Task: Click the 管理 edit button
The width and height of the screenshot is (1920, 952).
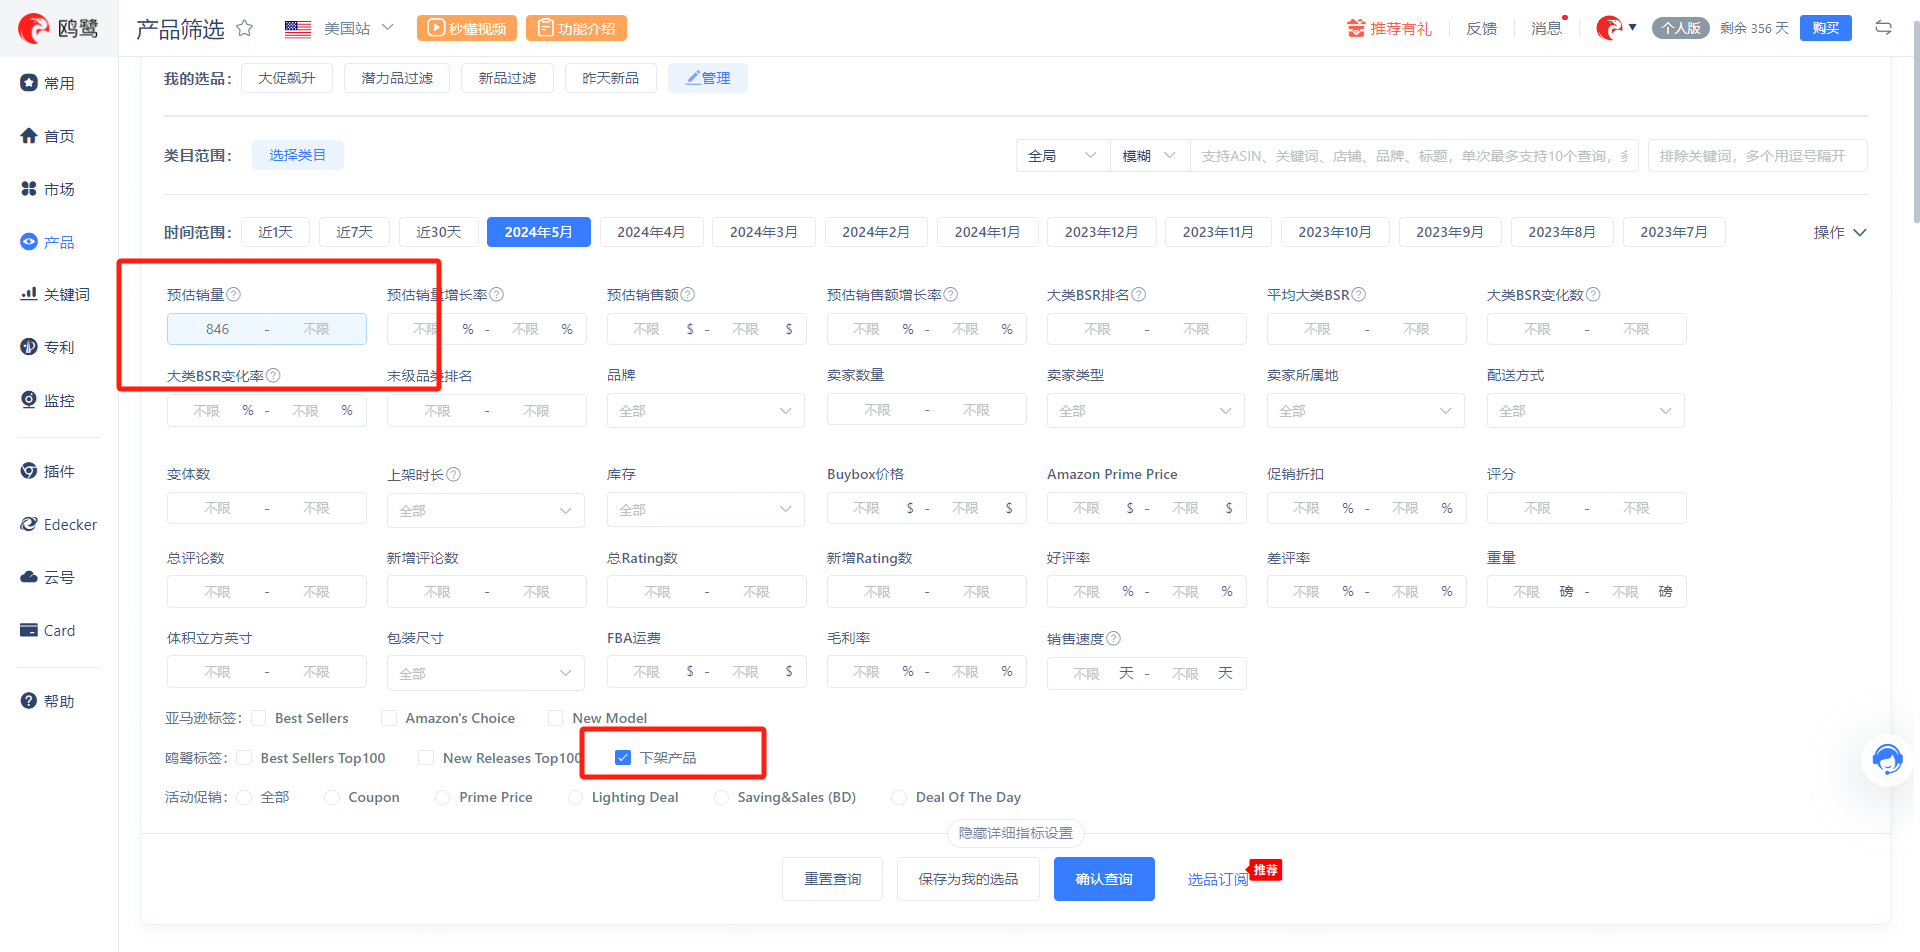Action: tap(708, 78)
